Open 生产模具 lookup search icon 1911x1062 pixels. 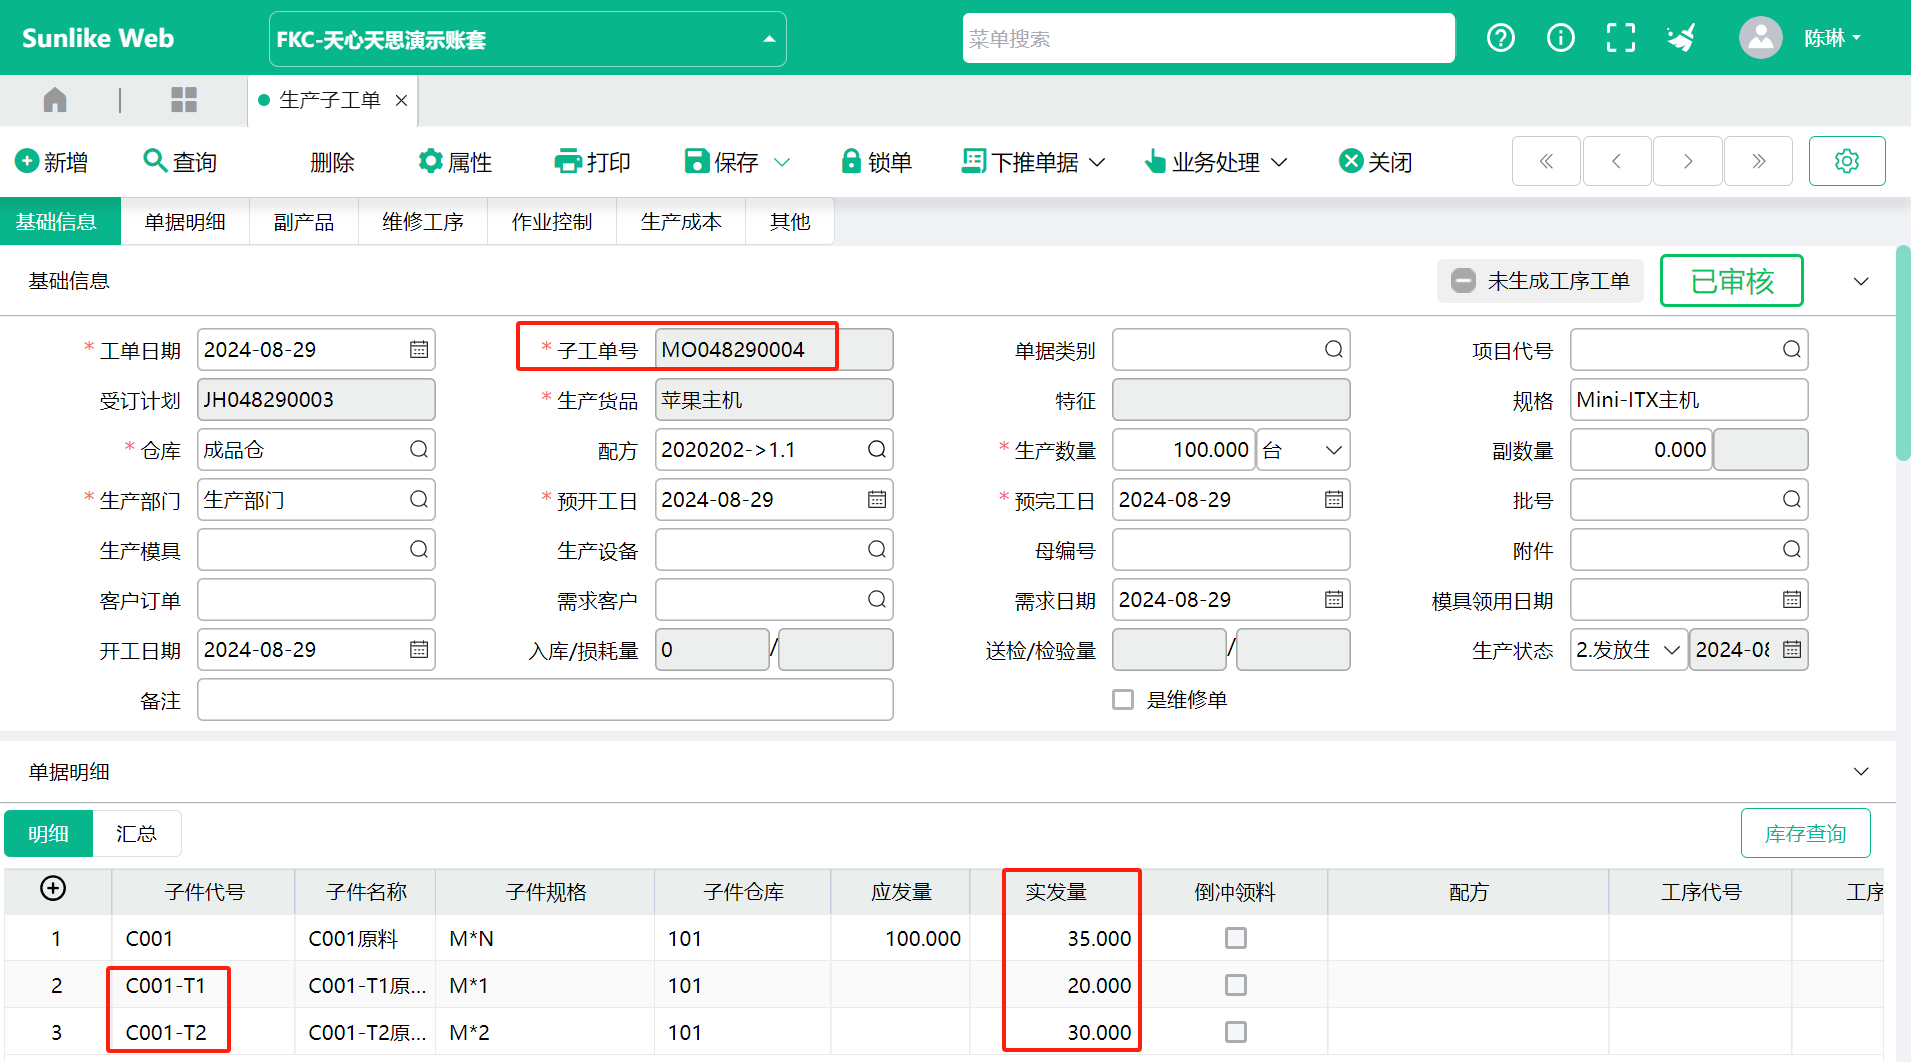coord(419,549)
